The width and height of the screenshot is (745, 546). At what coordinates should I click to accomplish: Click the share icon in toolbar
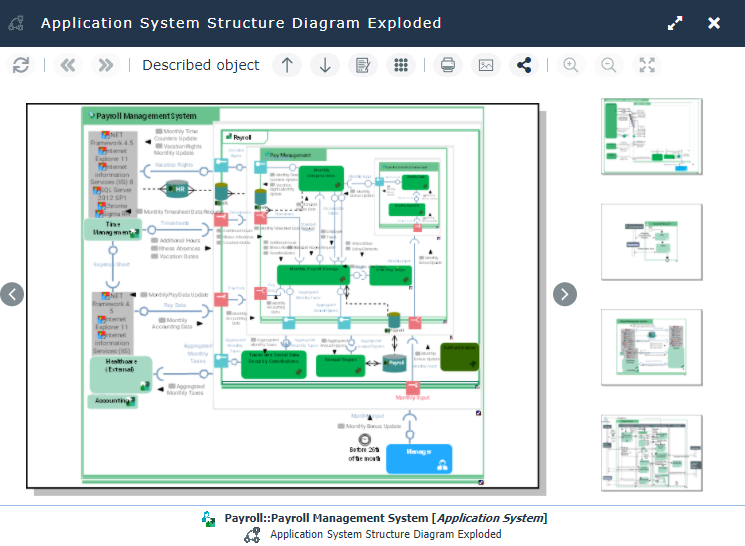(523, 65)
